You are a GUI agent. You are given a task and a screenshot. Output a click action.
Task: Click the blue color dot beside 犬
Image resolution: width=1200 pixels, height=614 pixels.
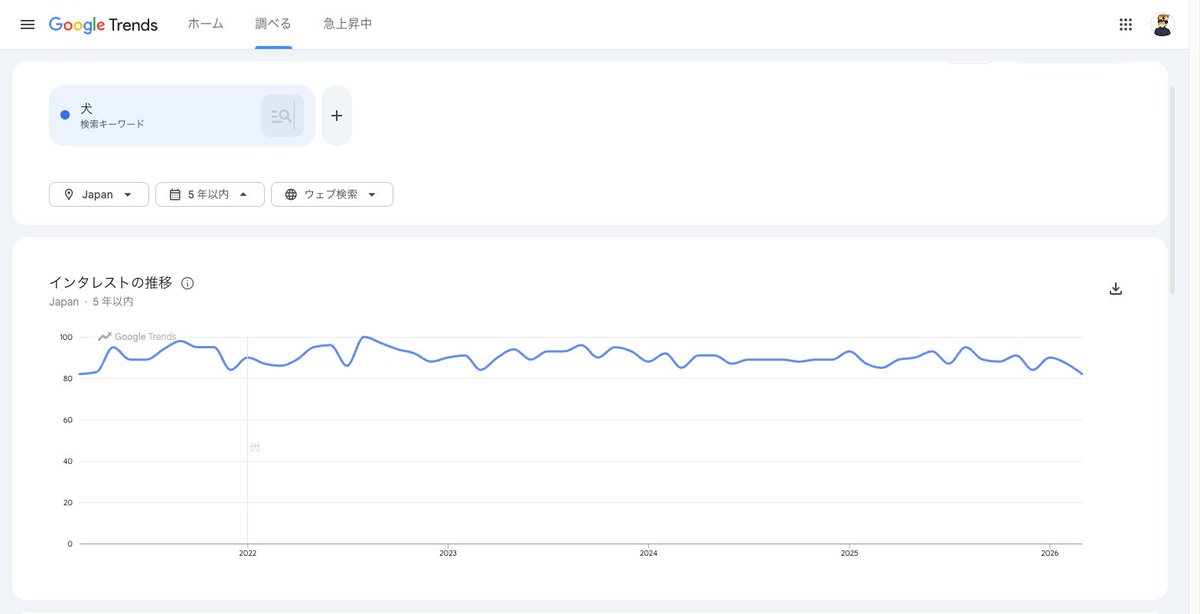[65, 115]
